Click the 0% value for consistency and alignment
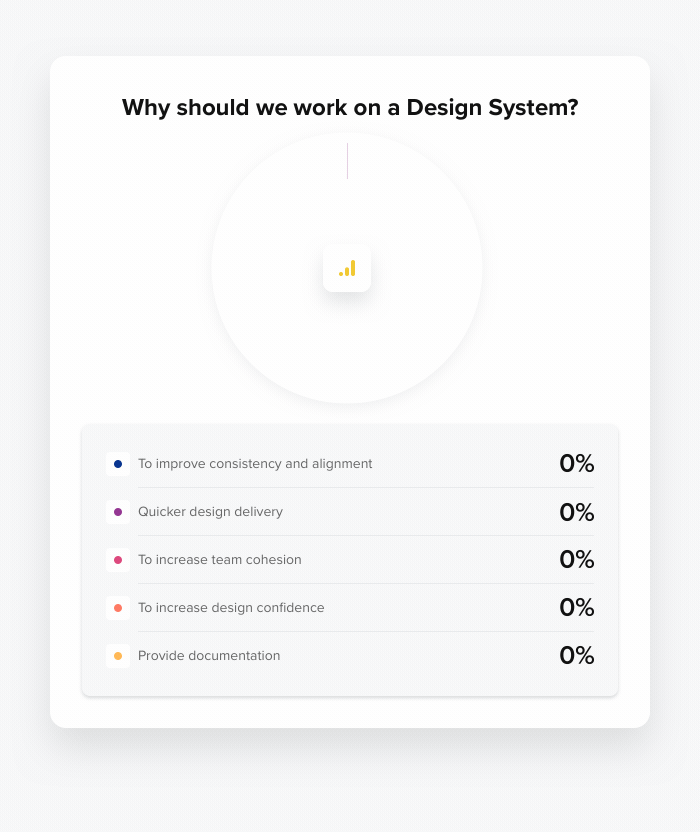This screenshot has width=700, height=832. [576, 463]
